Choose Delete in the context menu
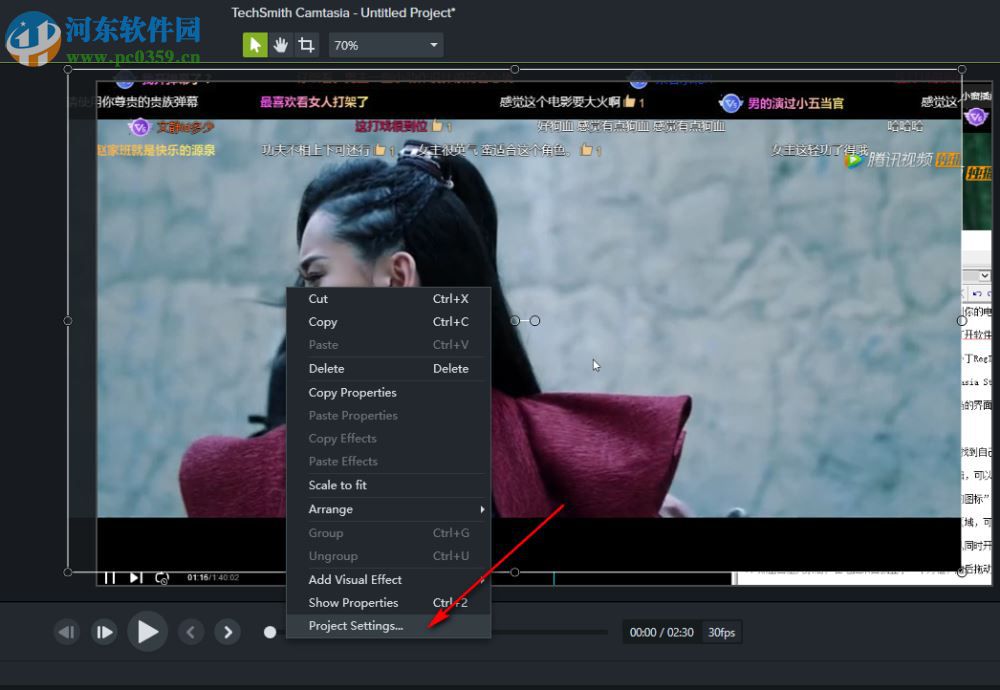 pyautogui.click(x=326, y=368)
